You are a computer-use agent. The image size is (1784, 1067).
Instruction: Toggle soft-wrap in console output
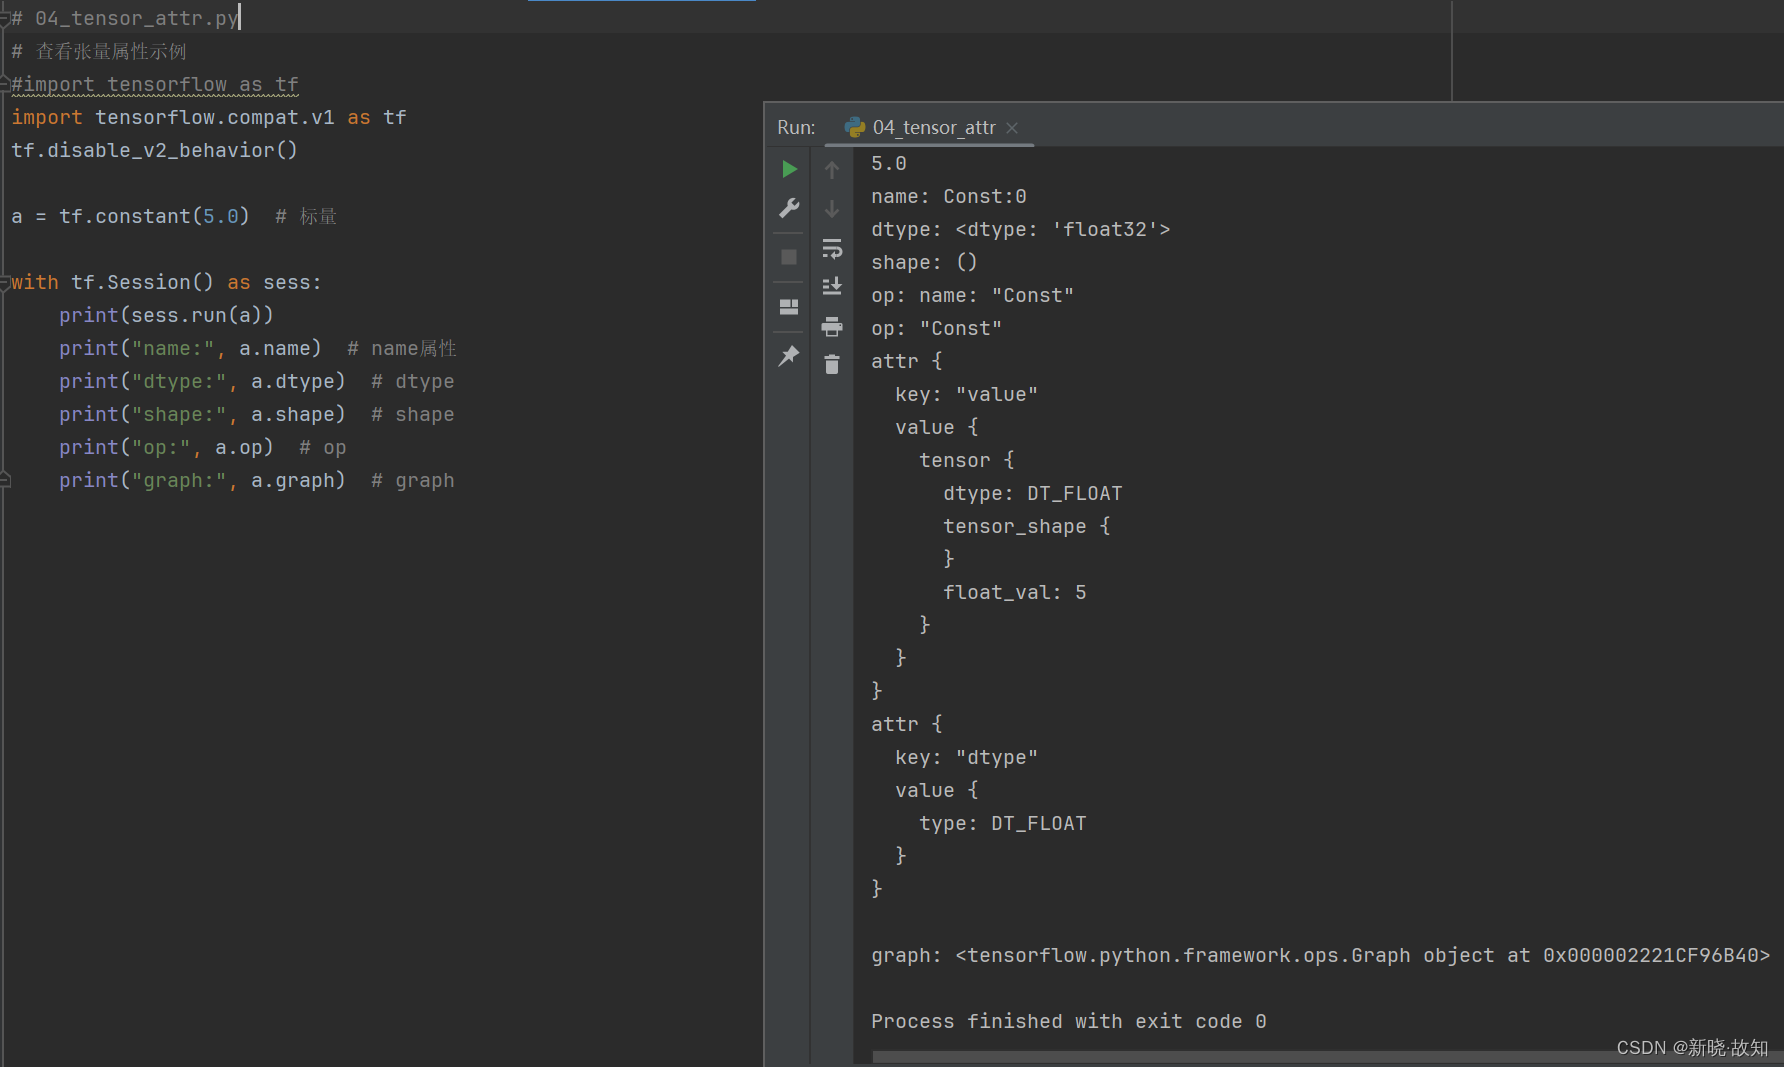tap(831, 248)
